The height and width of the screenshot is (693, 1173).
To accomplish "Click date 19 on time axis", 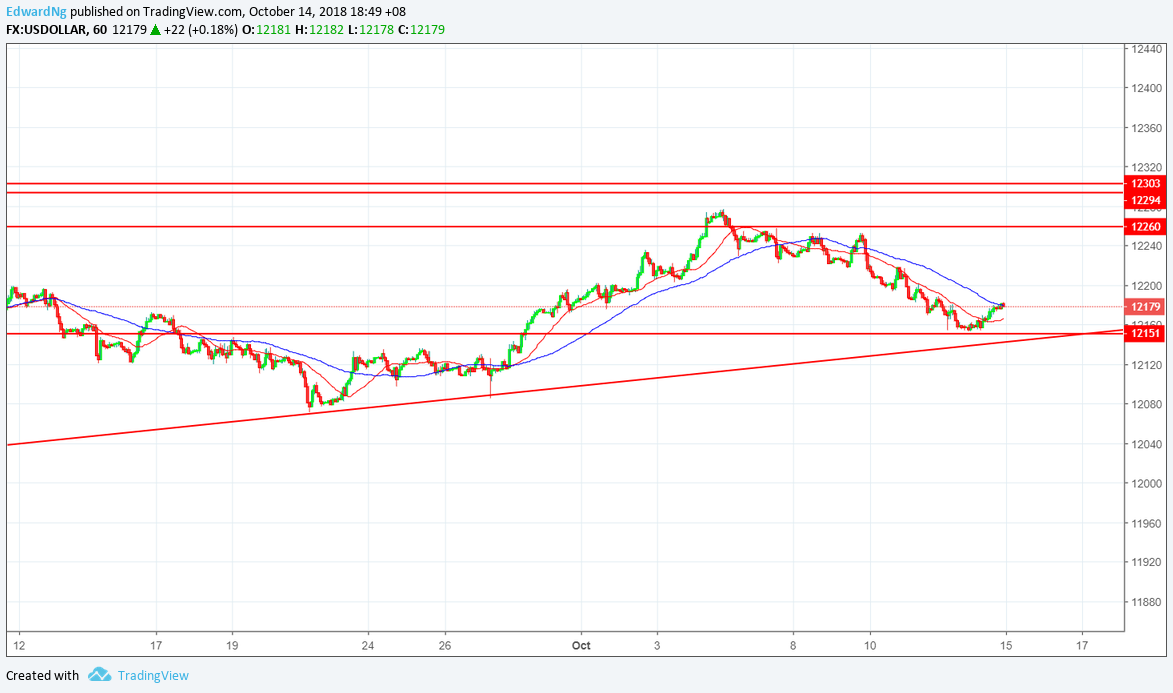I will (232, 645).
